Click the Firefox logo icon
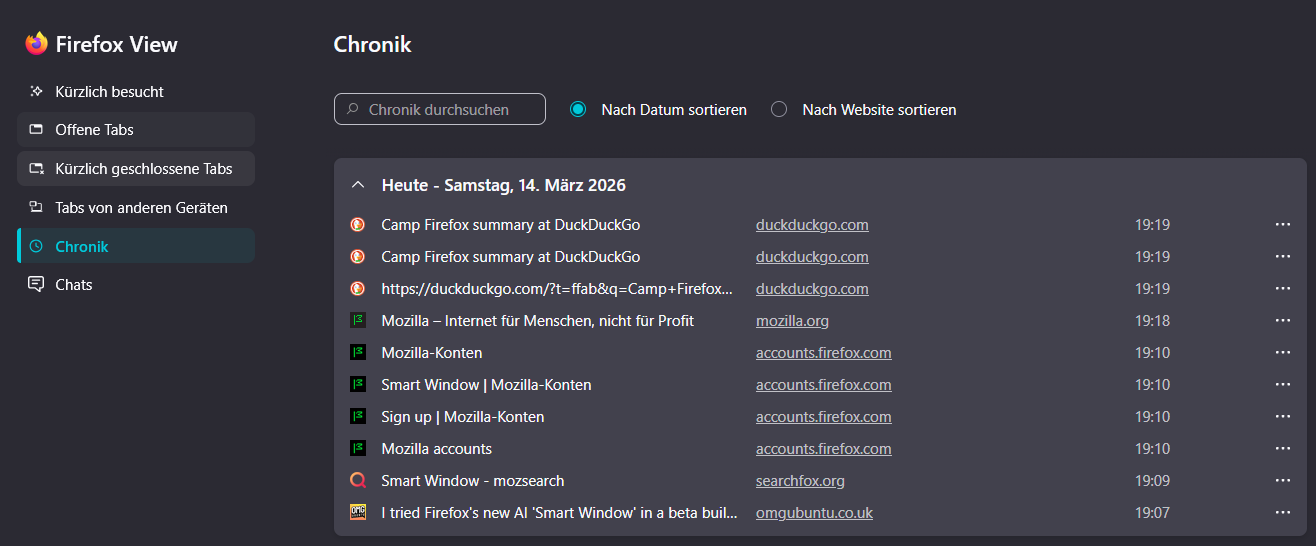 click(37, 43)
